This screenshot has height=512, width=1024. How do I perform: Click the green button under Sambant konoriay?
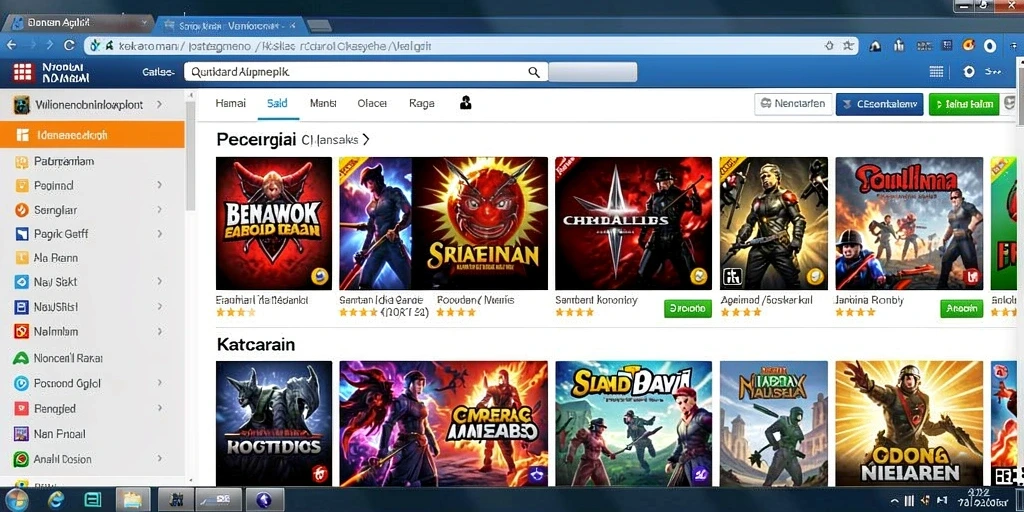688,308
